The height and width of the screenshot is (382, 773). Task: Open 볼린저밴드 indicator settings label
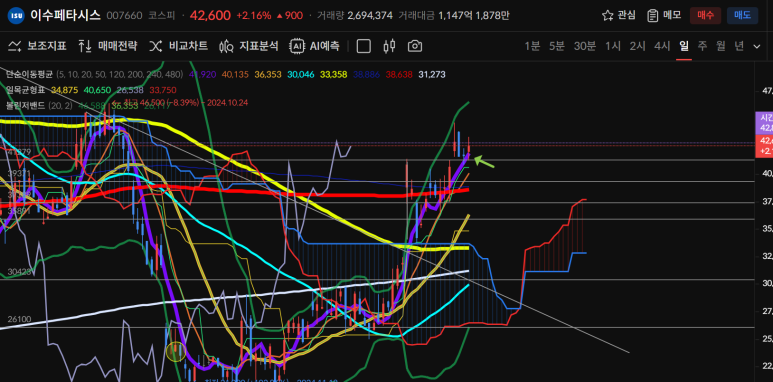click(26, 105)
